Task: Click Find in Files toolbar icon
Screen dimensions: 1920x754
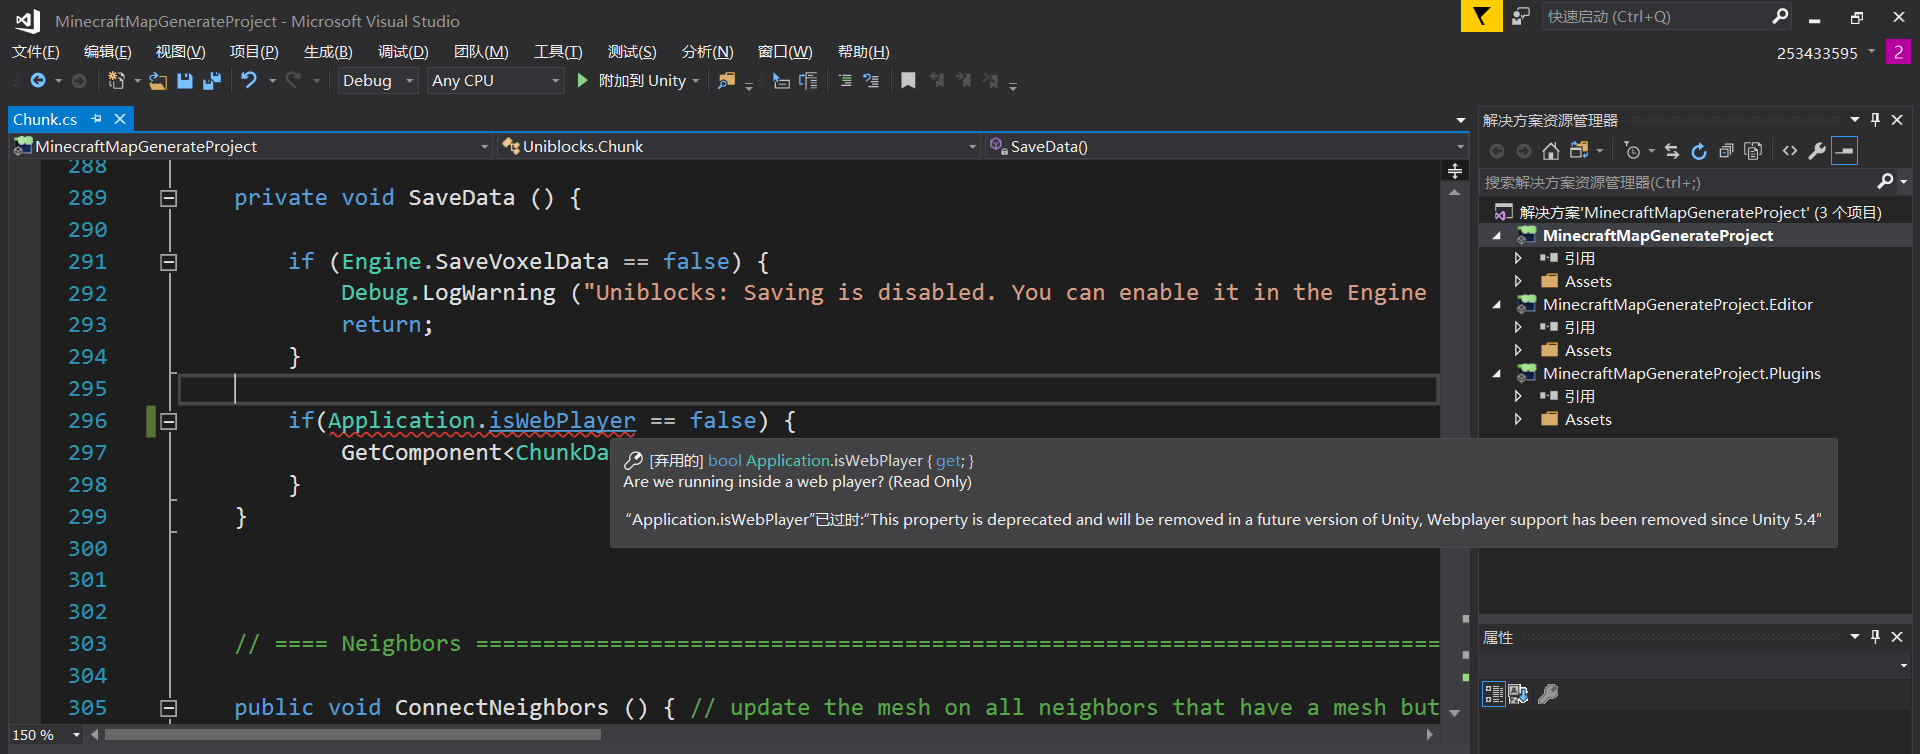Action: pos(727,81)
